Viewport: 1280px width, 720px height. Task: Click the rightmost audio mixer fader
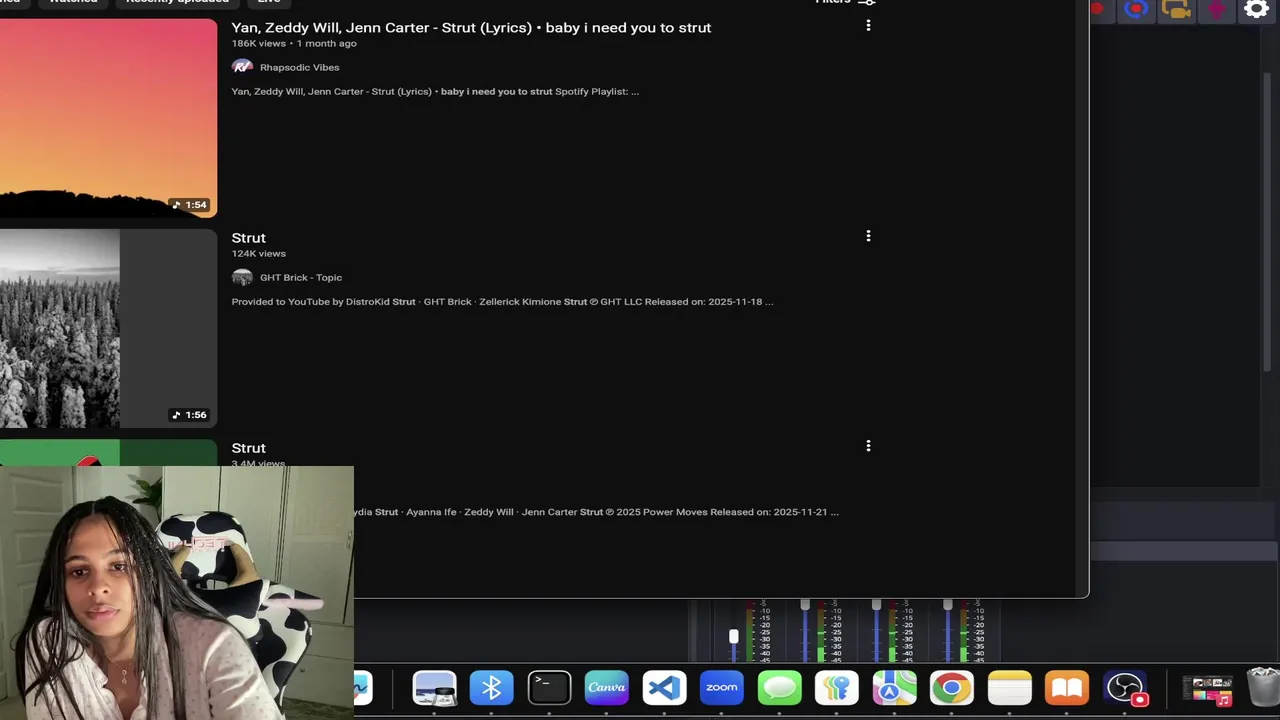coord(948,604)
